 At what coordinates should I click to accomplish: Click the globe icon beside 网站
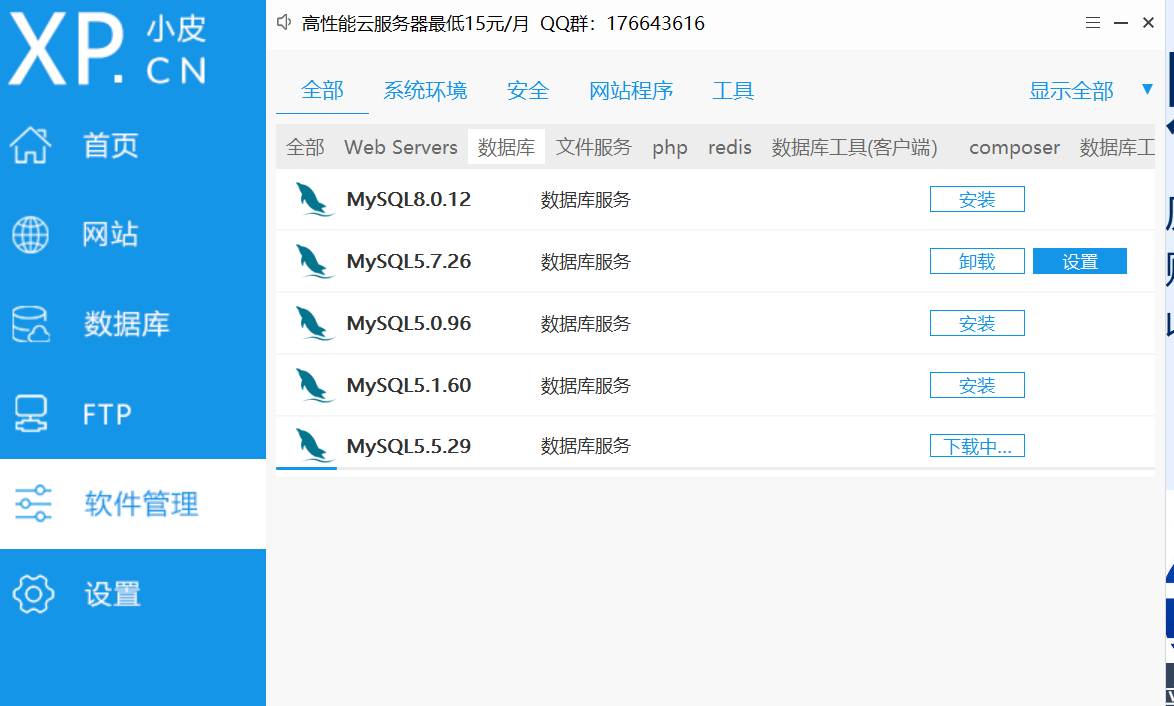pyautogui.click(x=31, y=234)
